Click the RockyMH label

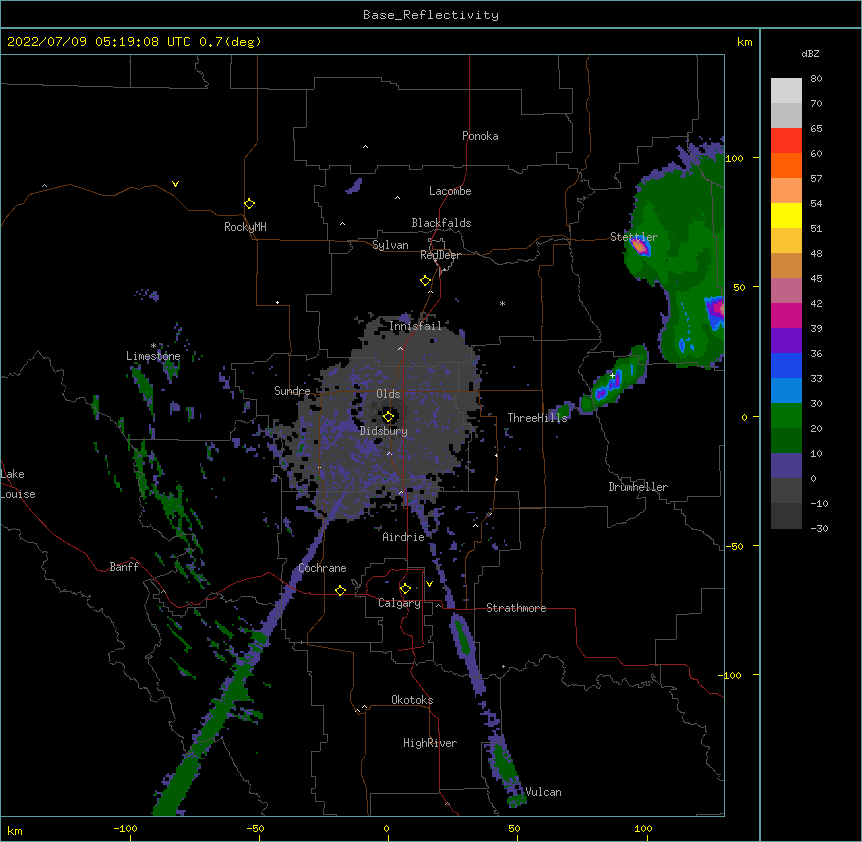(x=245, y=227)
